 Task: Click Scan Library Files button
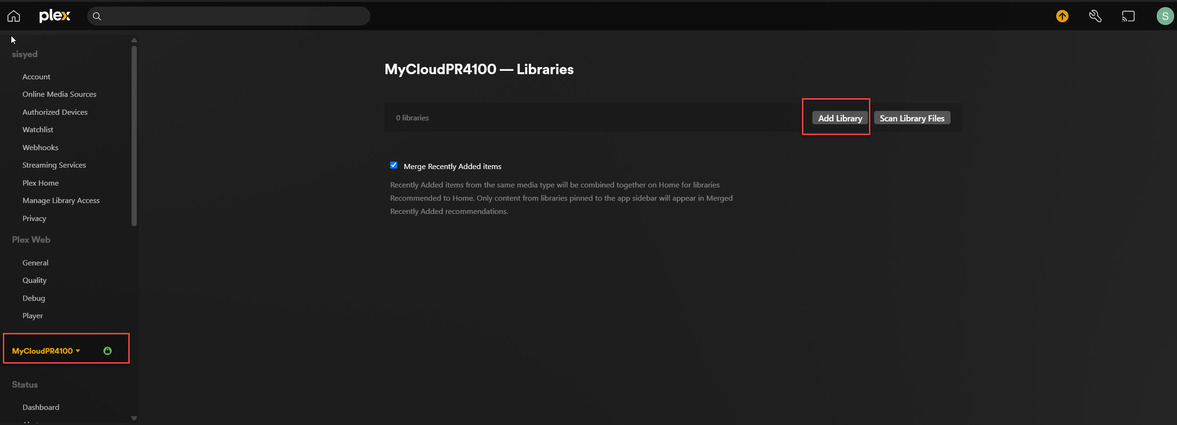(x=912, y=118)
